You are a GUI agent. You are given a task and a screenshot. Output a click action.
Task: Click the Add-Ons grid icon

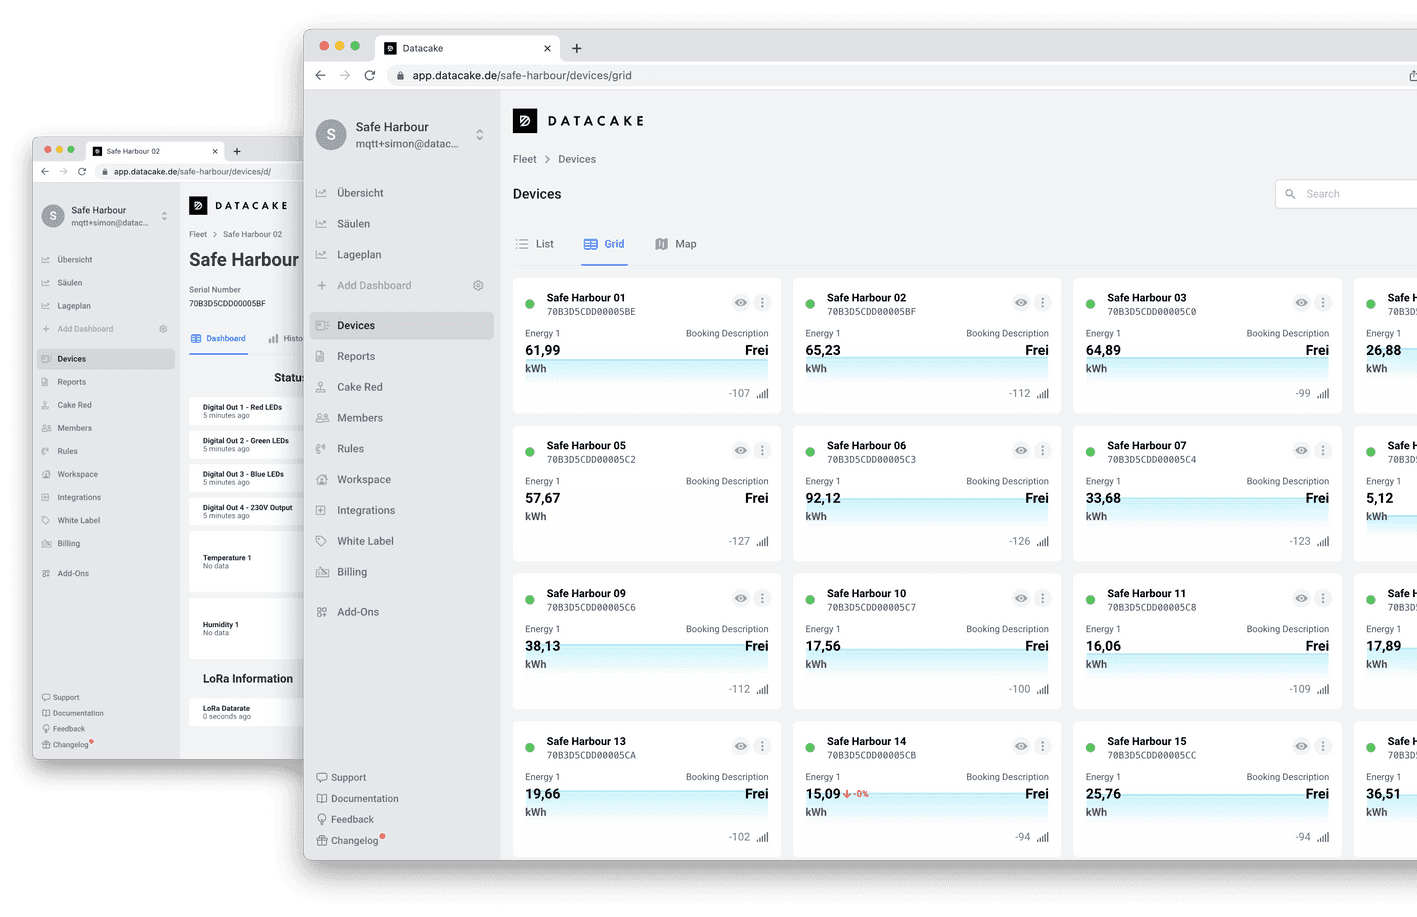(322, 612)
